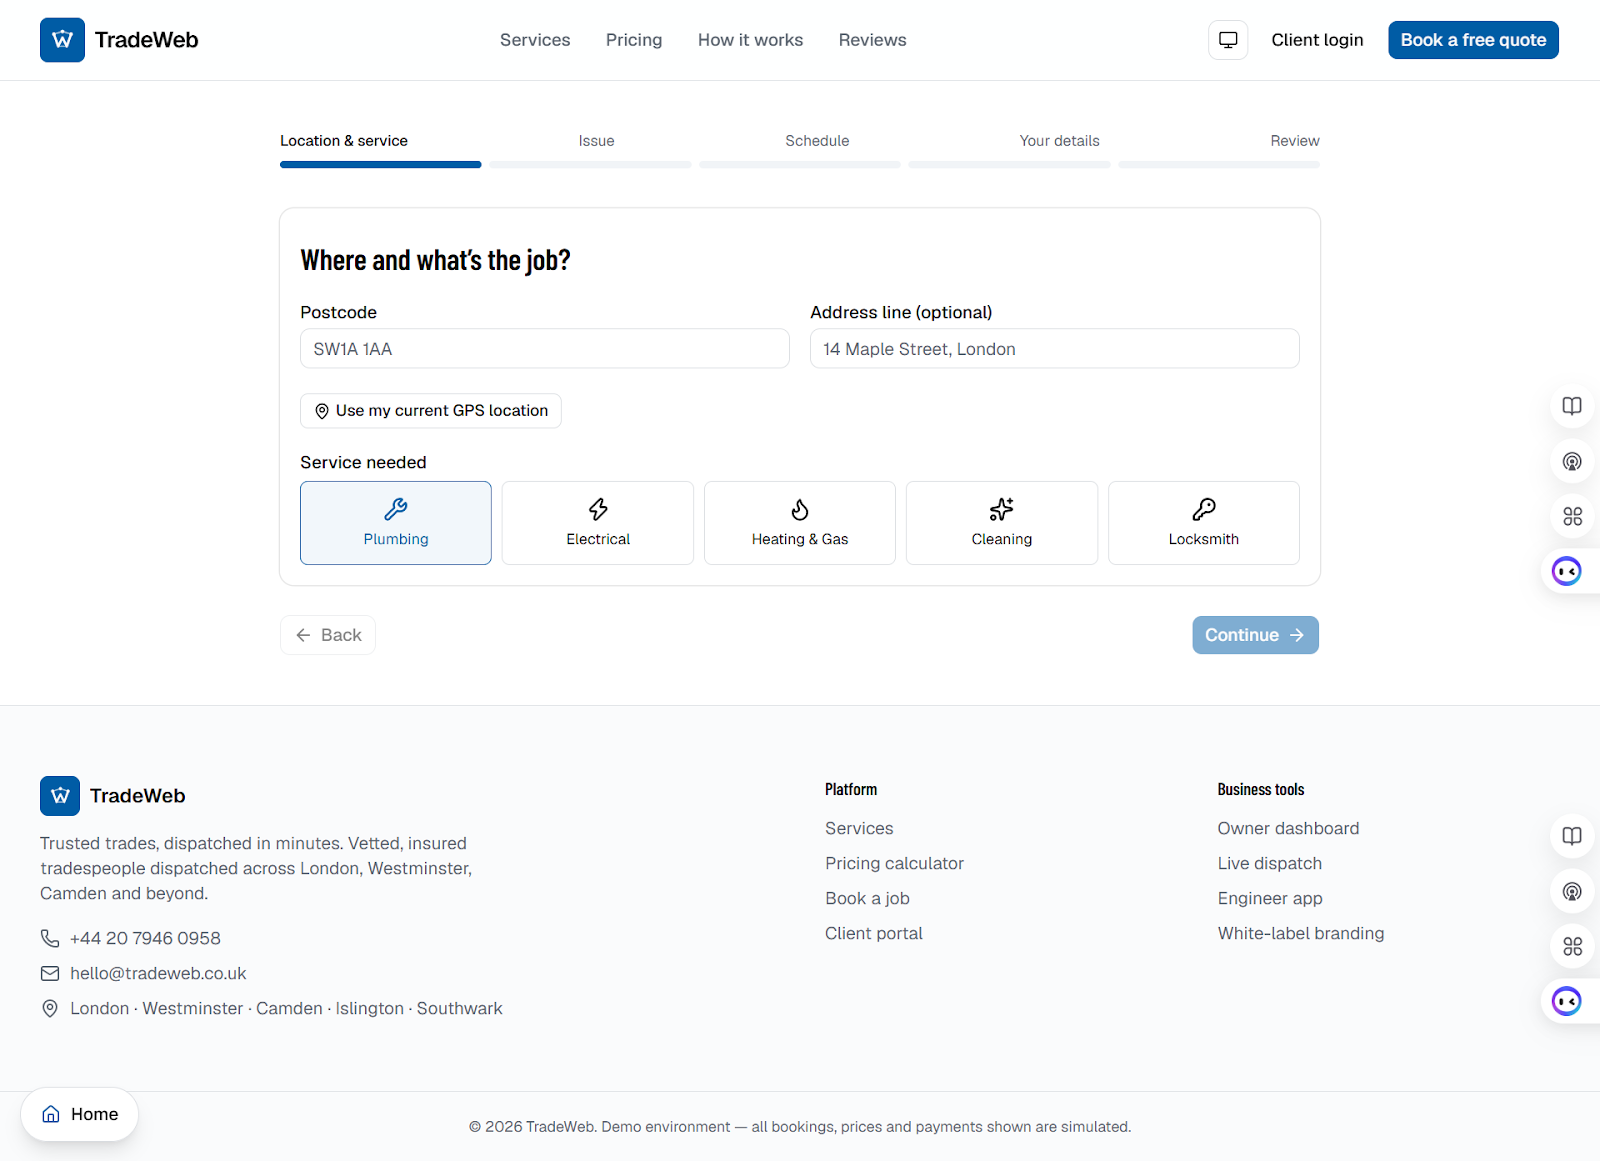Open the Engineer app footer link

click(1269, 898)
